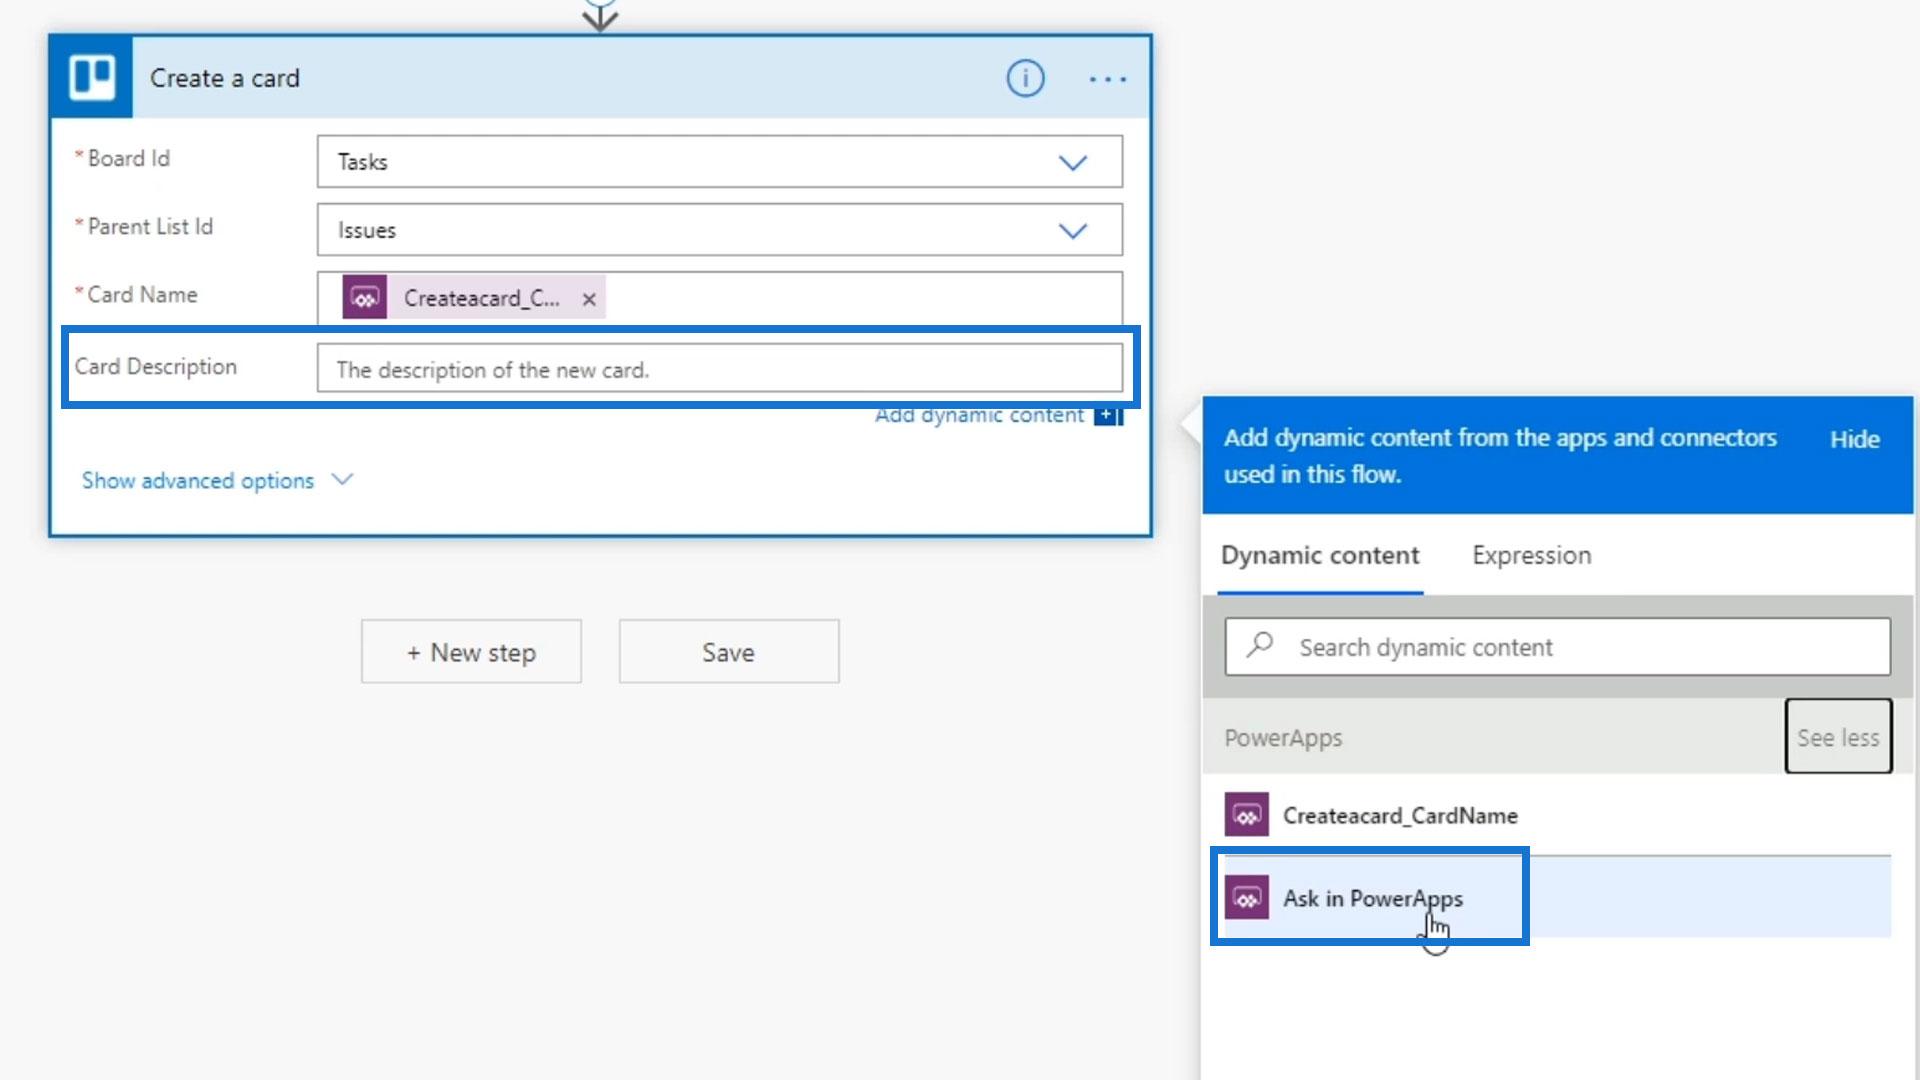Open the three-dot menu of Create a card
The height and width of the screenshot is (1080, 1920).
coord(1107,79)
